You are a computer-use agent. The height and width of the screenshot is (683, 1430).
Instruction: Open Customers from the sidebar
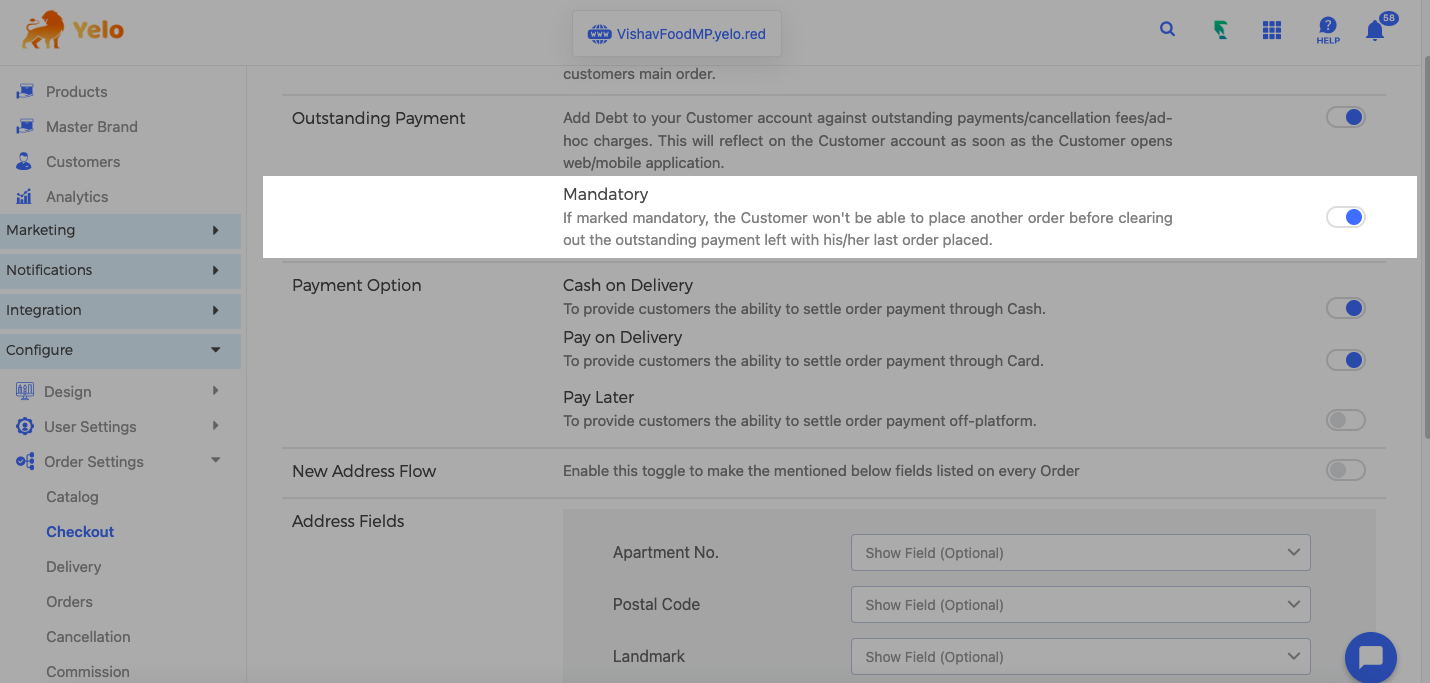pos(82,162)
